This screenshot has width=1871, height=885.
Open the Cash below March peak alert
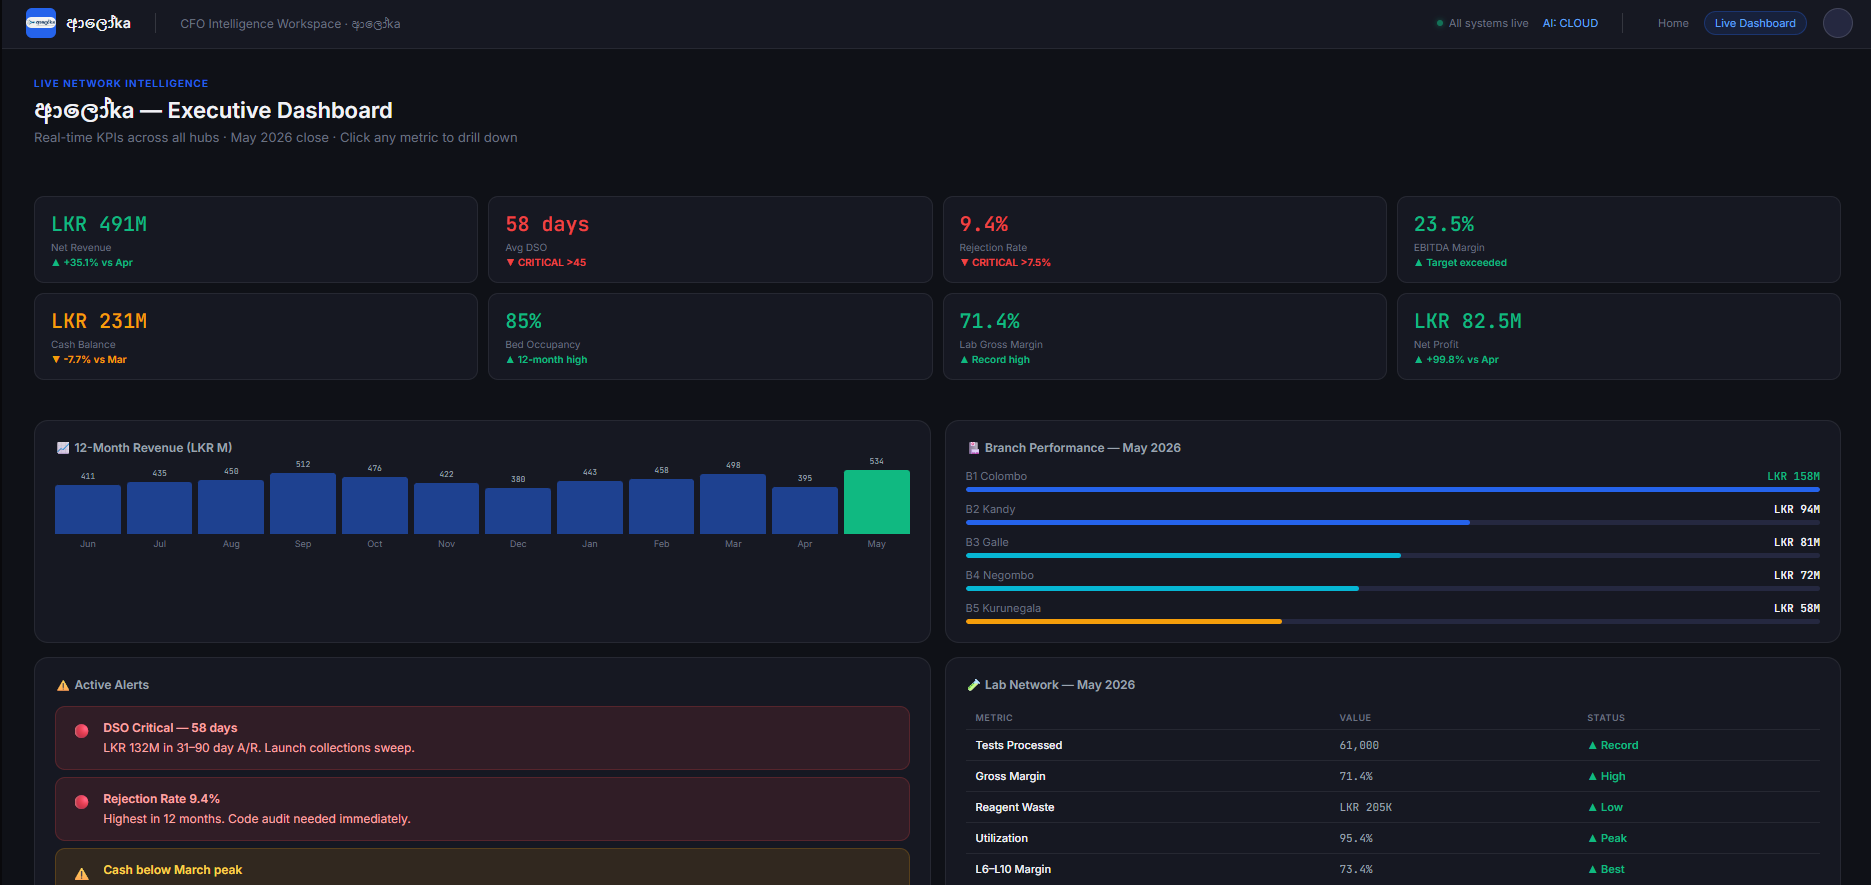[x=482, y=867]
